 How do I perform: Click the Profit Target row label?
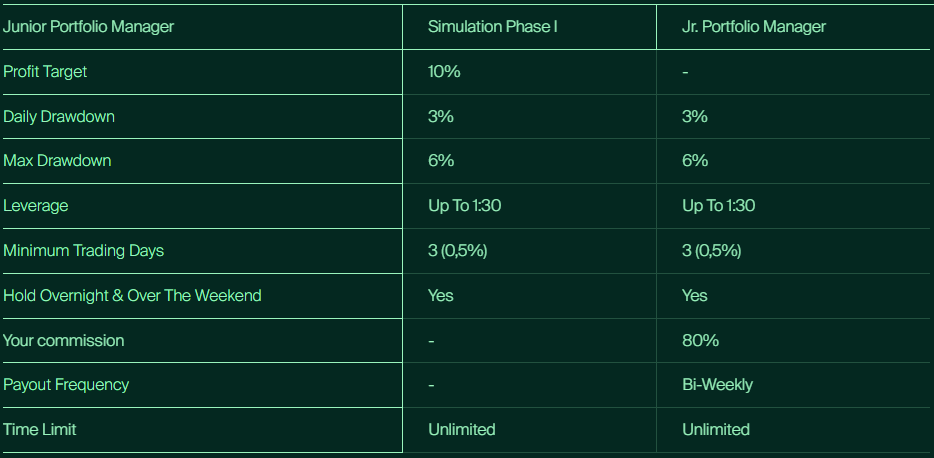tap(45, 72)
